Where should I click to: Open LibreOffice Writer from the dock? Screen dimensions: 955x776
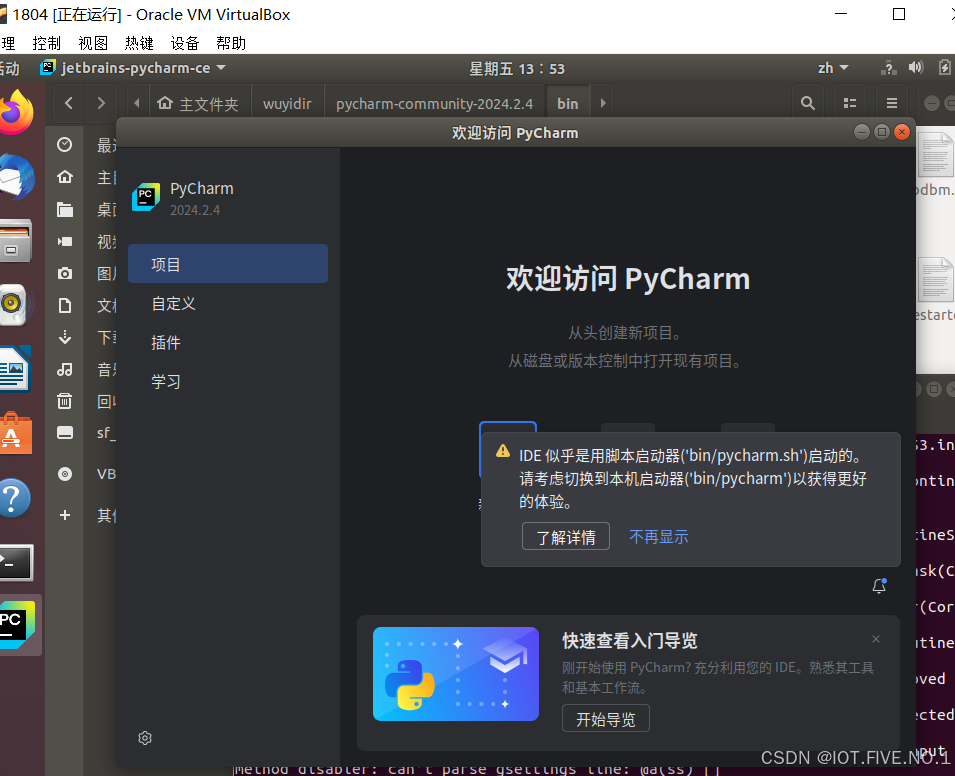point(15,369)
